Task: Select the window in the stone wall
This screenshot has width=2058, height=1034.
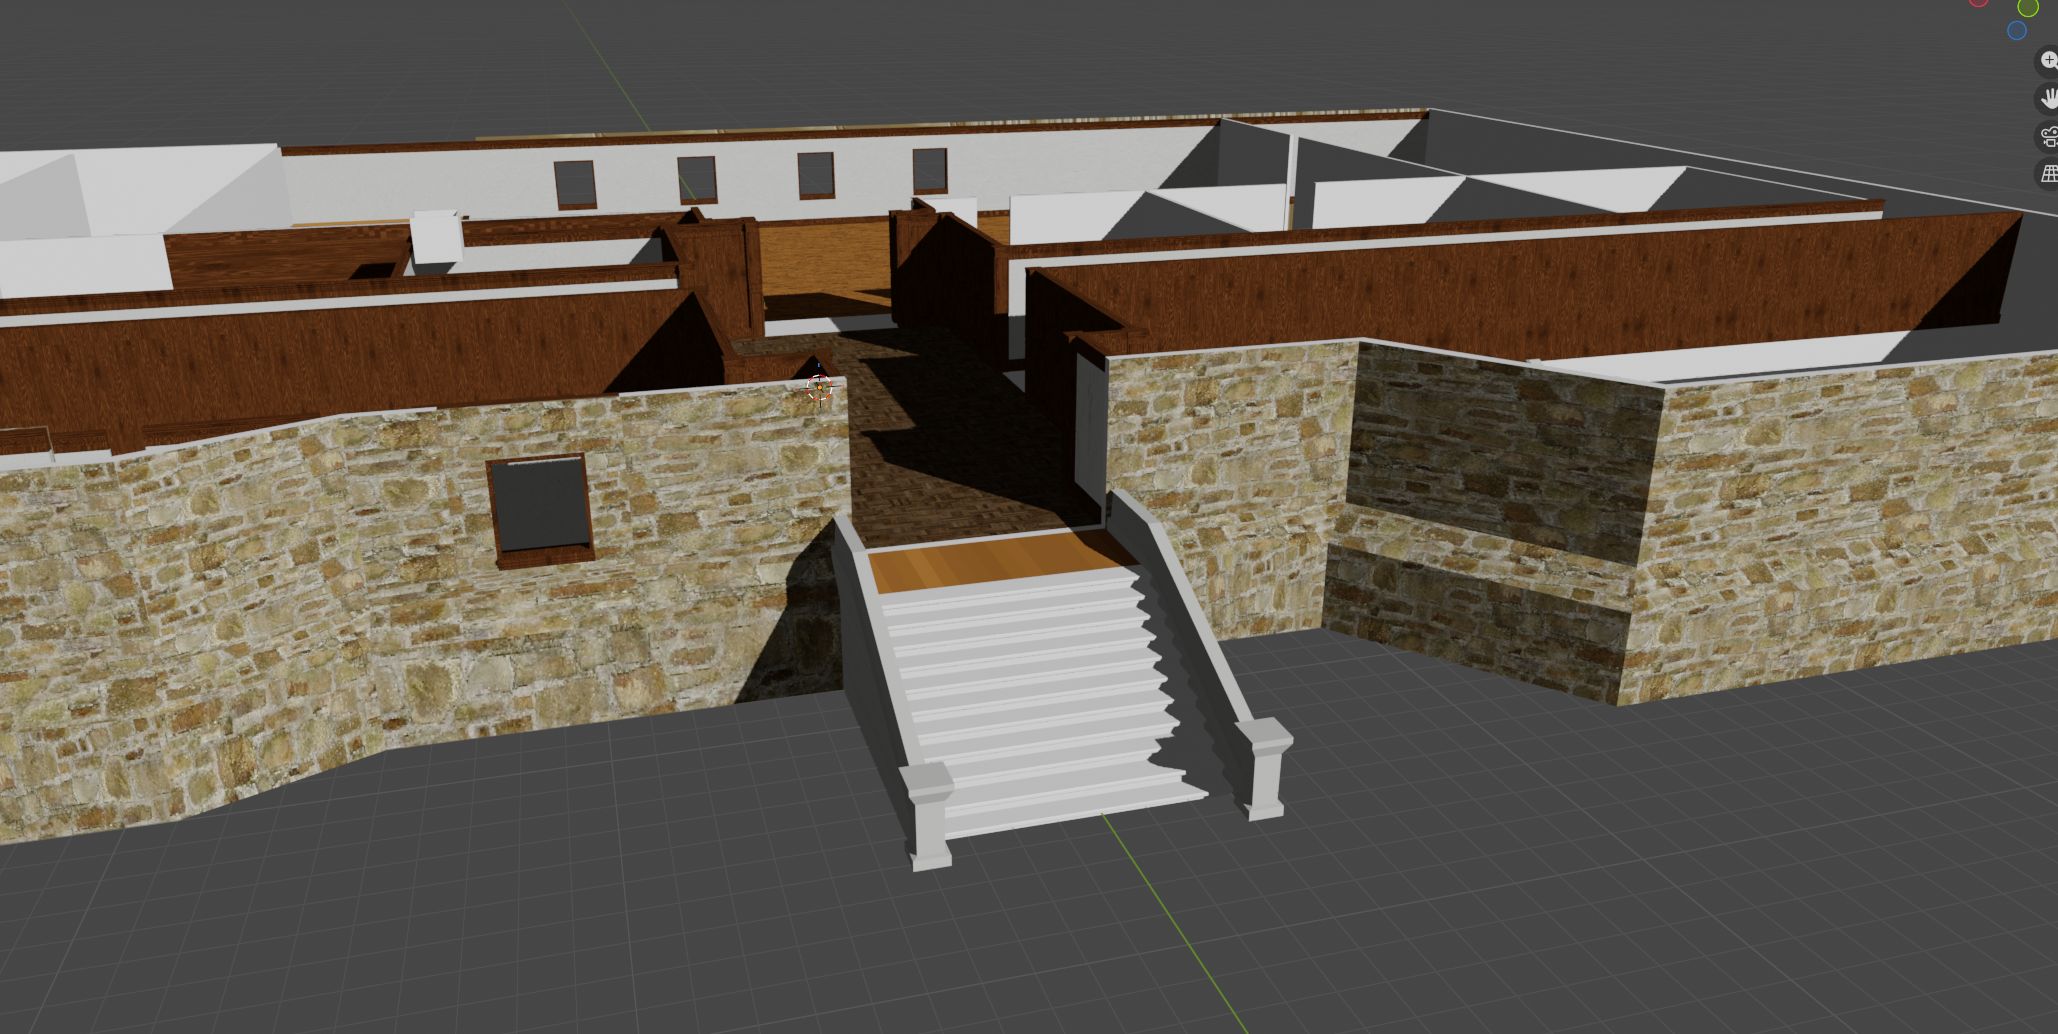Action: click(540, 510)
